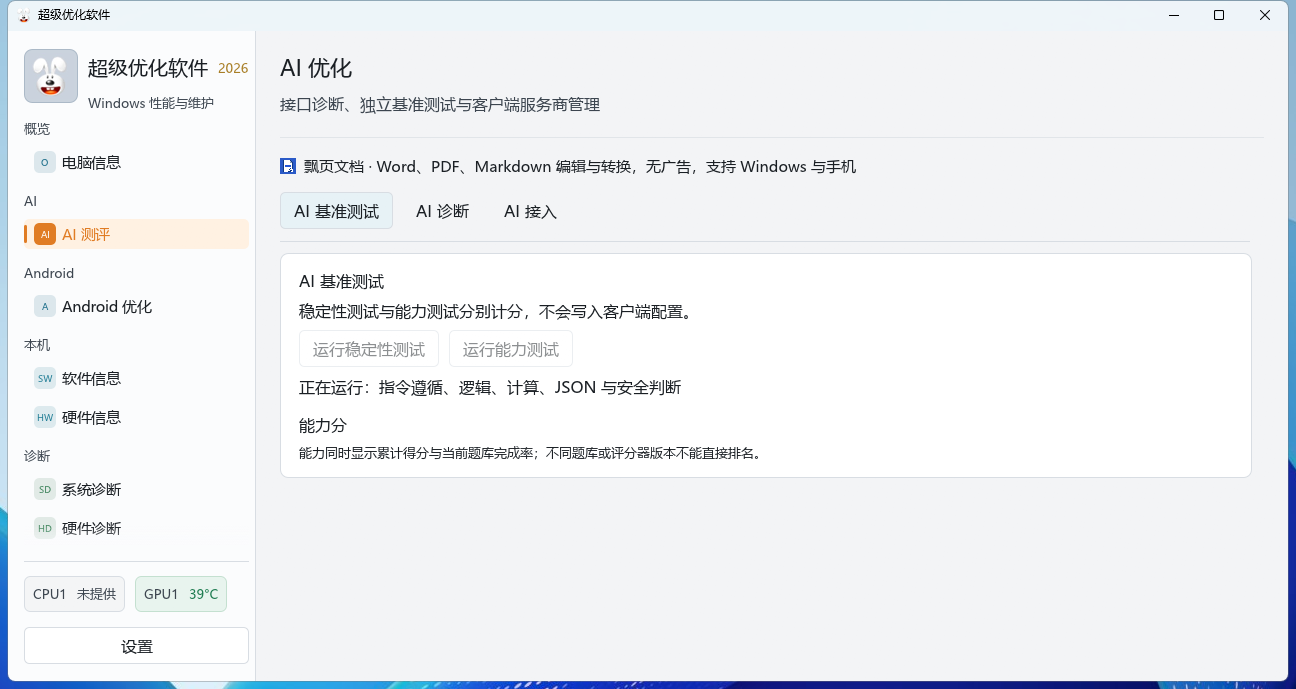Click the HD 硬件诊断 icon

click(45, 528)
